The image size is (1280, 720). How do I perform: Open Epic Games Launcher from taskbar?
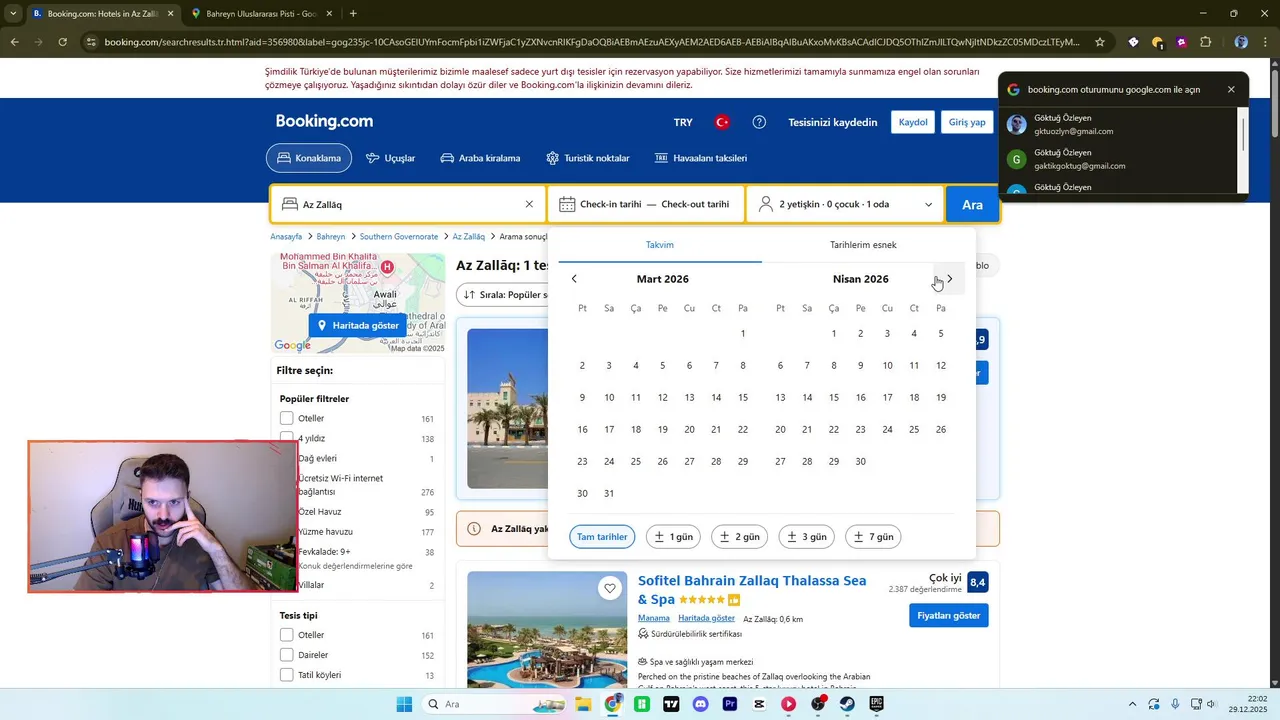pyautogui.click(x=877, y=704)
